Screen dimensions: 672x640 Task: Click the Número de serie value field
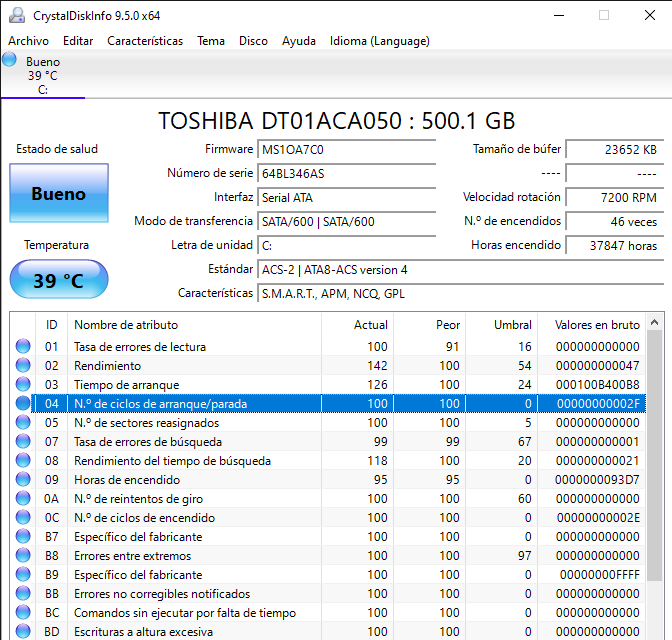click(346, 173)
